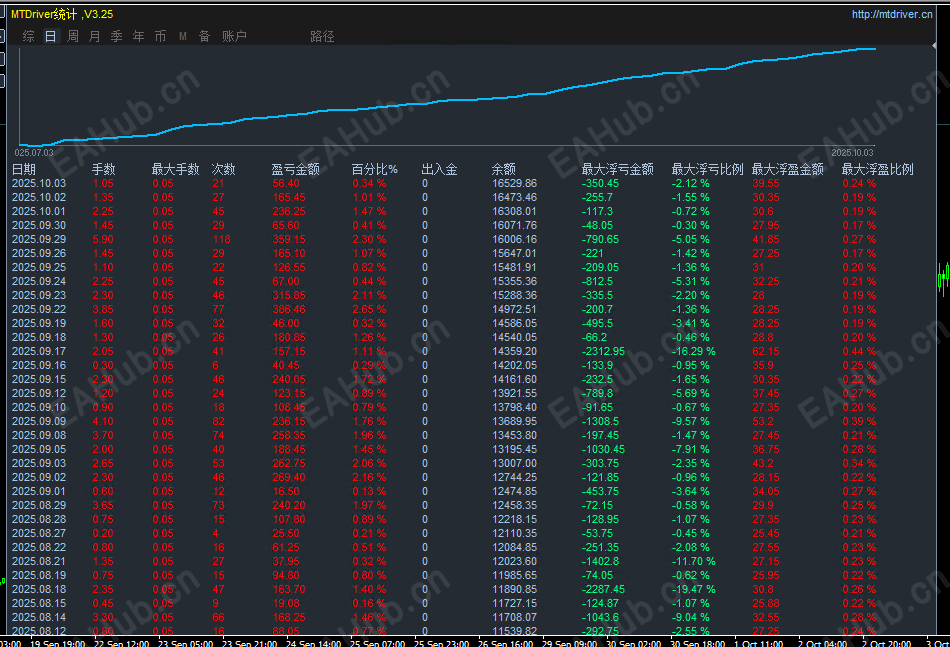Screen dimensions: 950x647
Task: Click the 余额 column header
Action: (x=503, y=169)
